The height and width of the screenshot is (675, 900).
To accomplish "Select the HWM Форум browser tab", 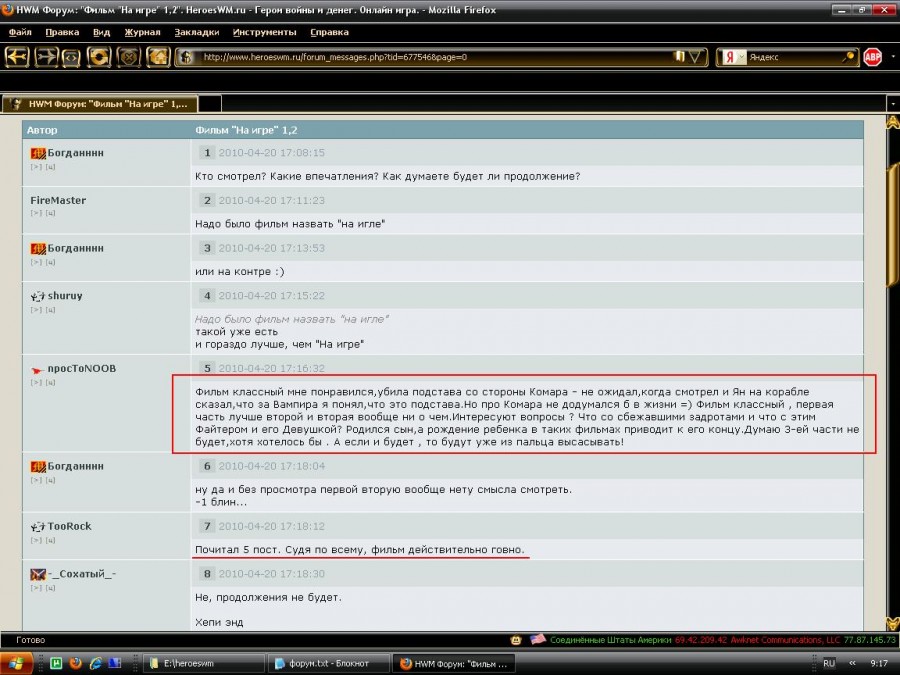I will click(100, 104).
